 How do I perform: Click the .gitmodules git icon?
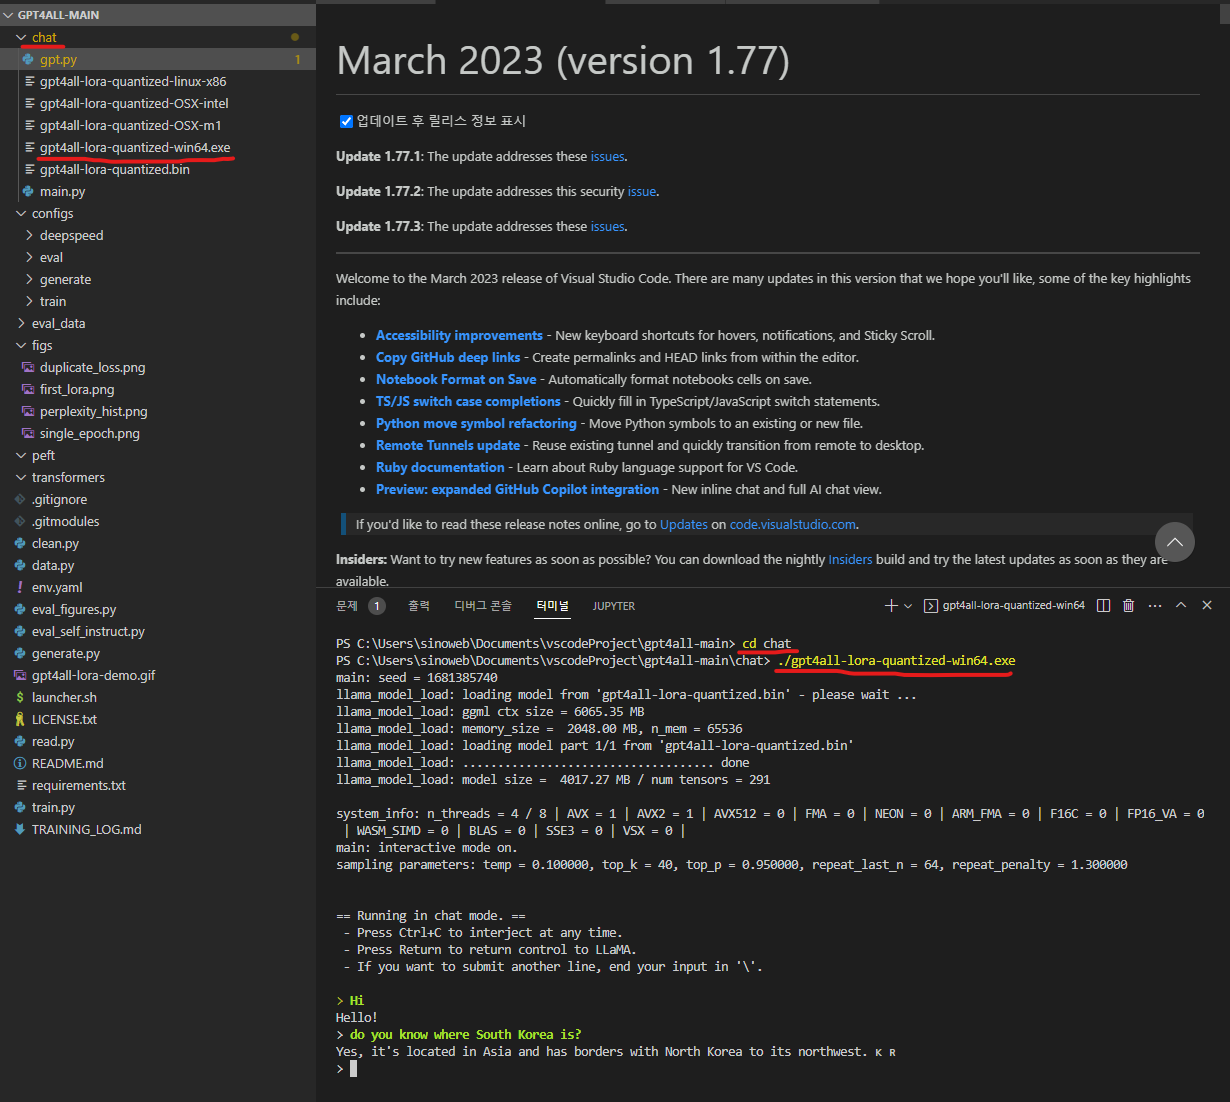coord(20,521)
